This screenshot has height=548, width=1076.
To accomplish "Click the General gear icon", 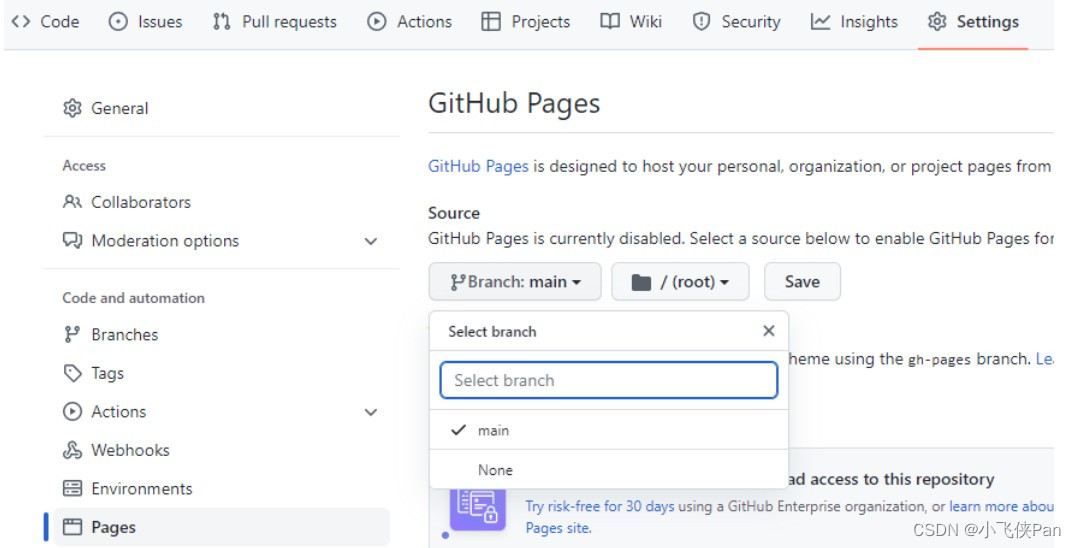I will tap(72, 108).
